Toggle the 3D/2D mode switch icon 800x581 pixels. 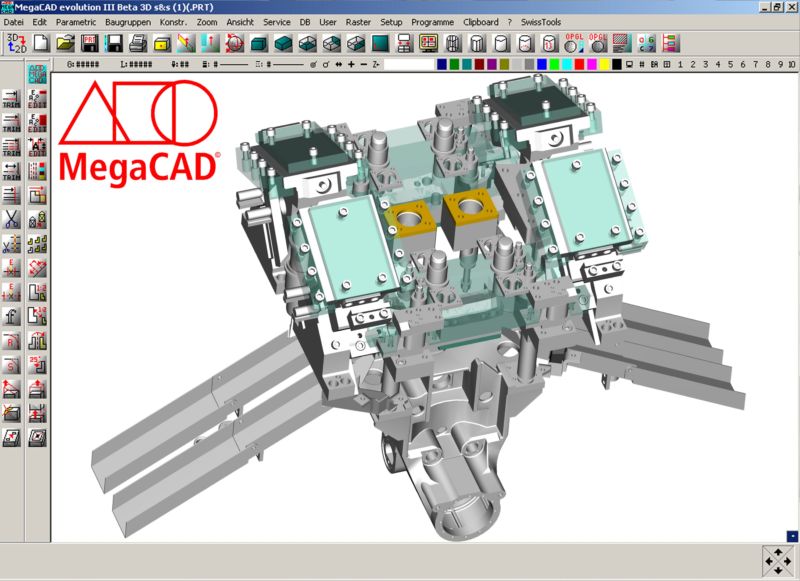[16, 42]
